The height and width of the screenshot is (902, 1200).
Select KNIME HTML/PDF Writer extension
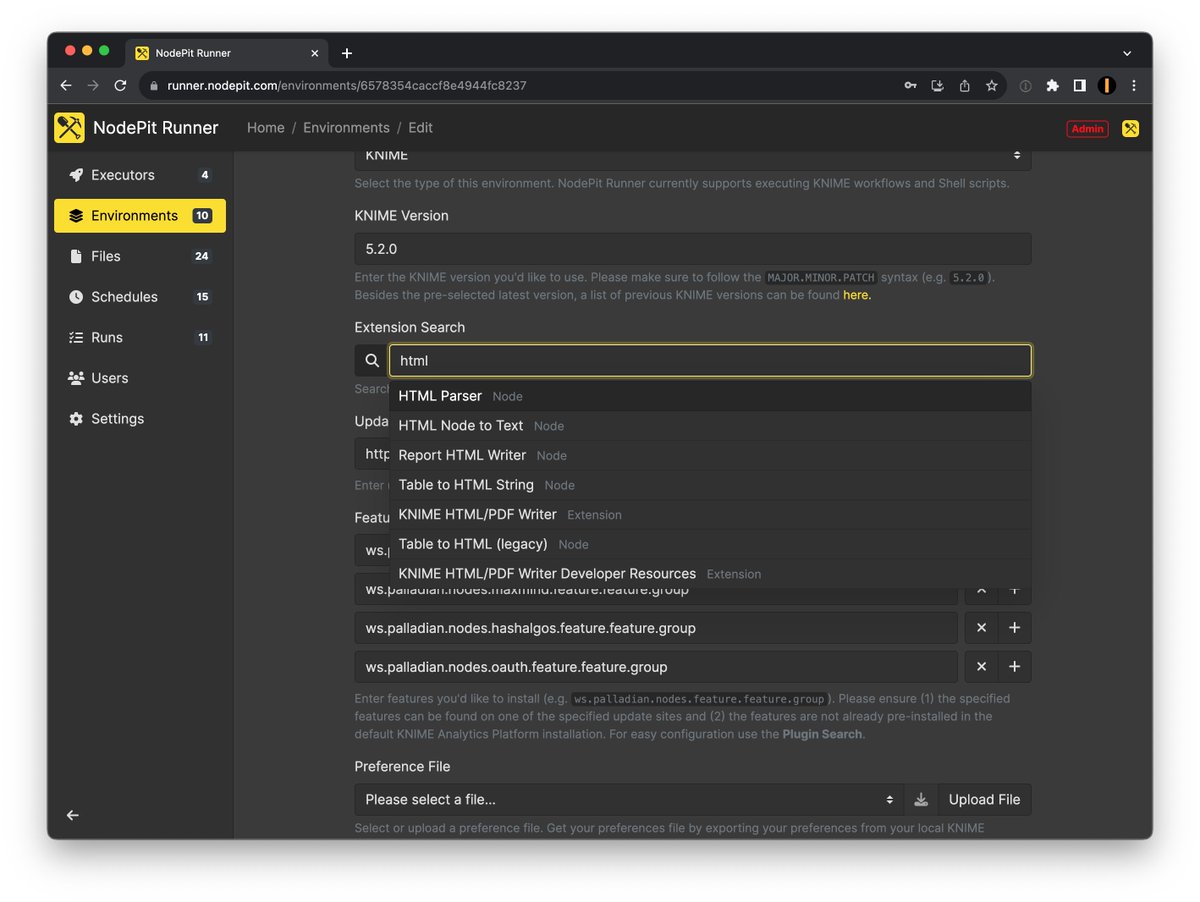(x=710, y=515)
